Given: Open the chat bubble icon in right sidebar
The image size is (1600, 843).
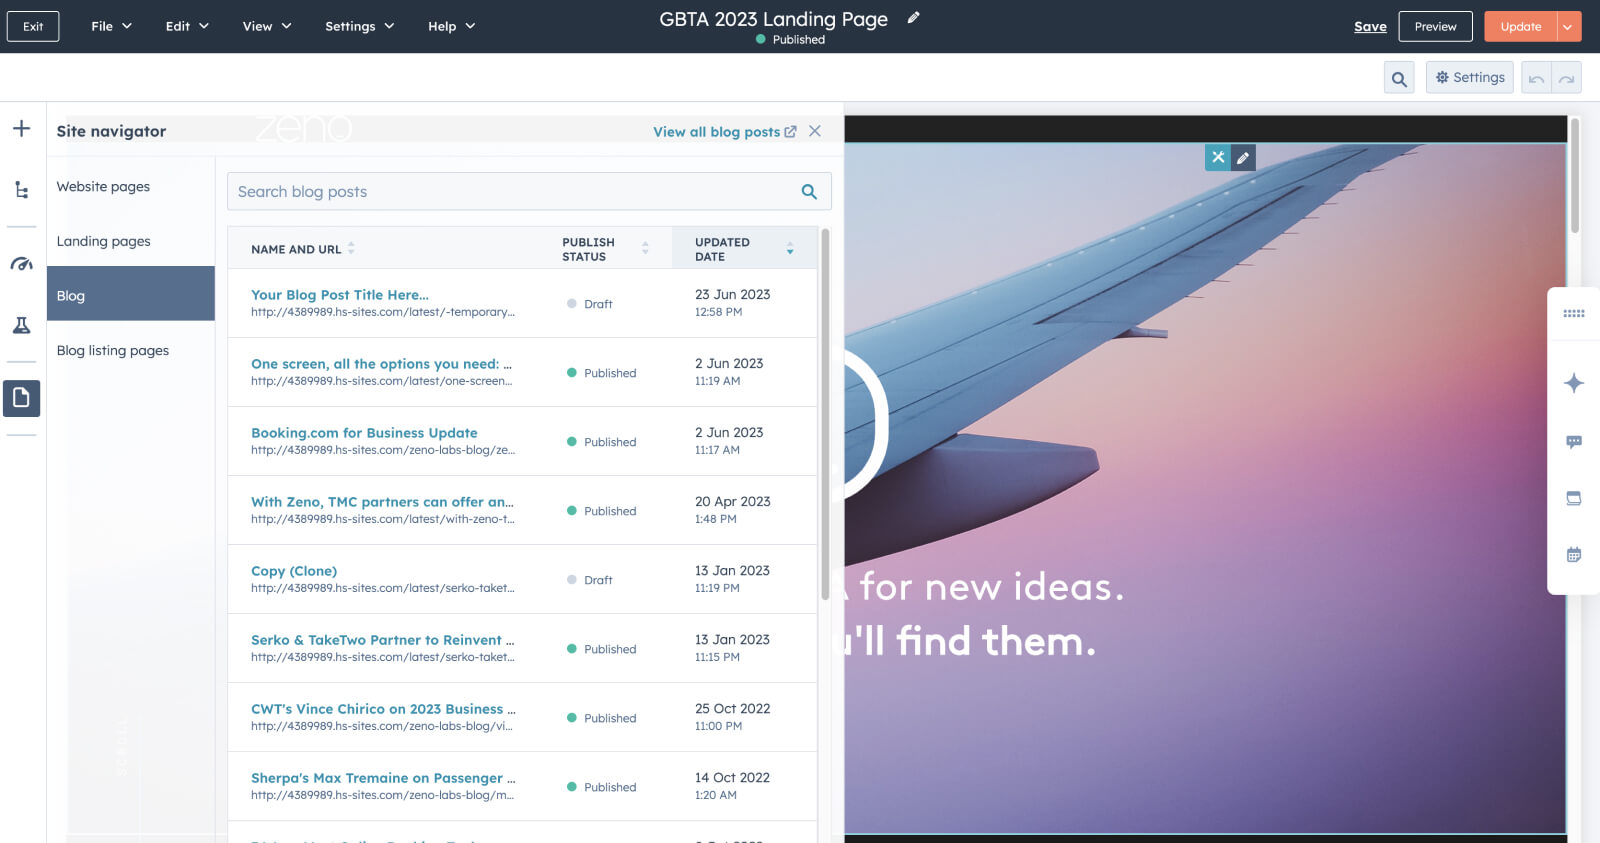Looking at the screenshot, I should (1574, 442).
